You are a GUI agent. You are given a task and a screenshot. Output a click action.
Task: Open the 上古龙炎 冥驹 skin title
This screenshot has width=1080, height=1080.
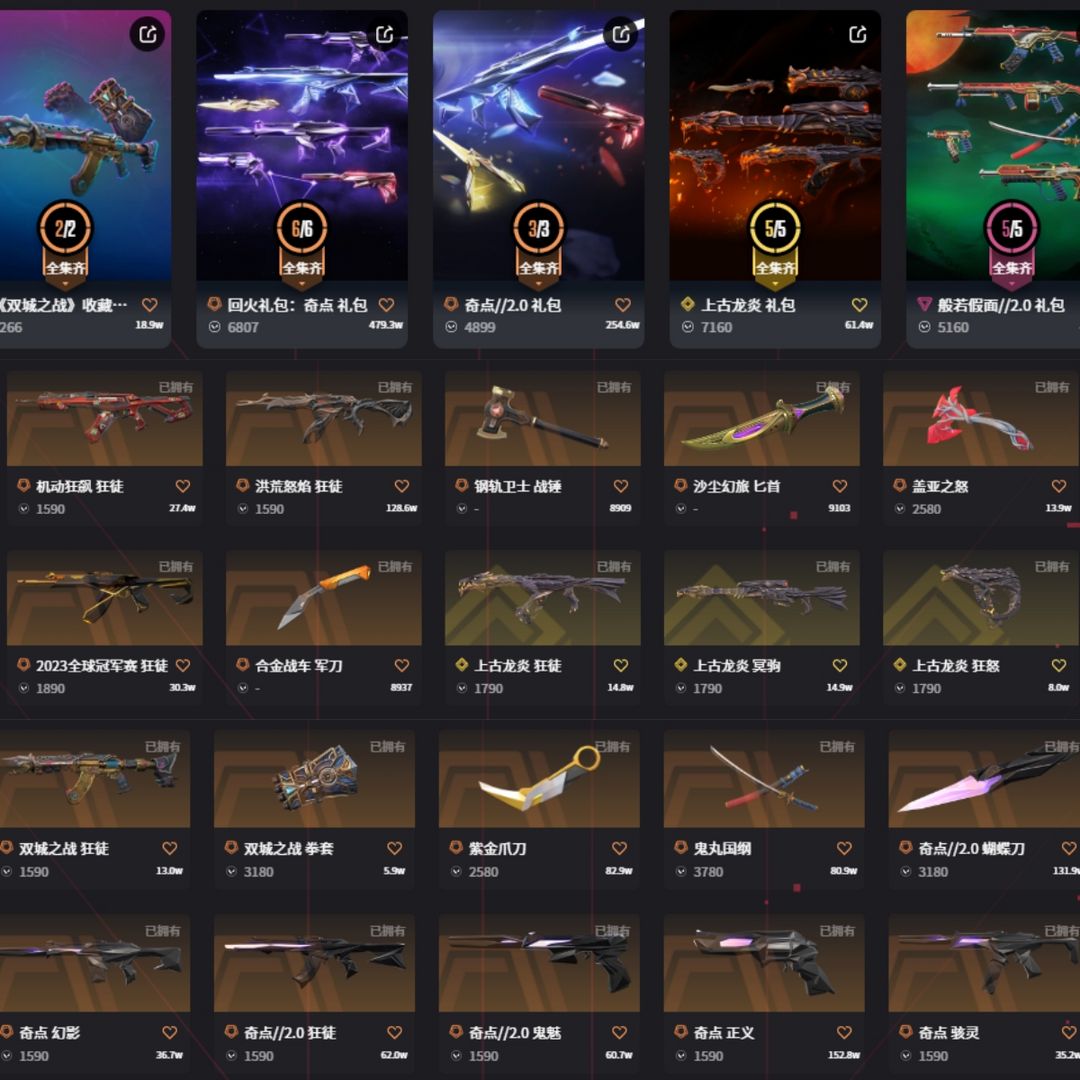click(x=736, y=665)
